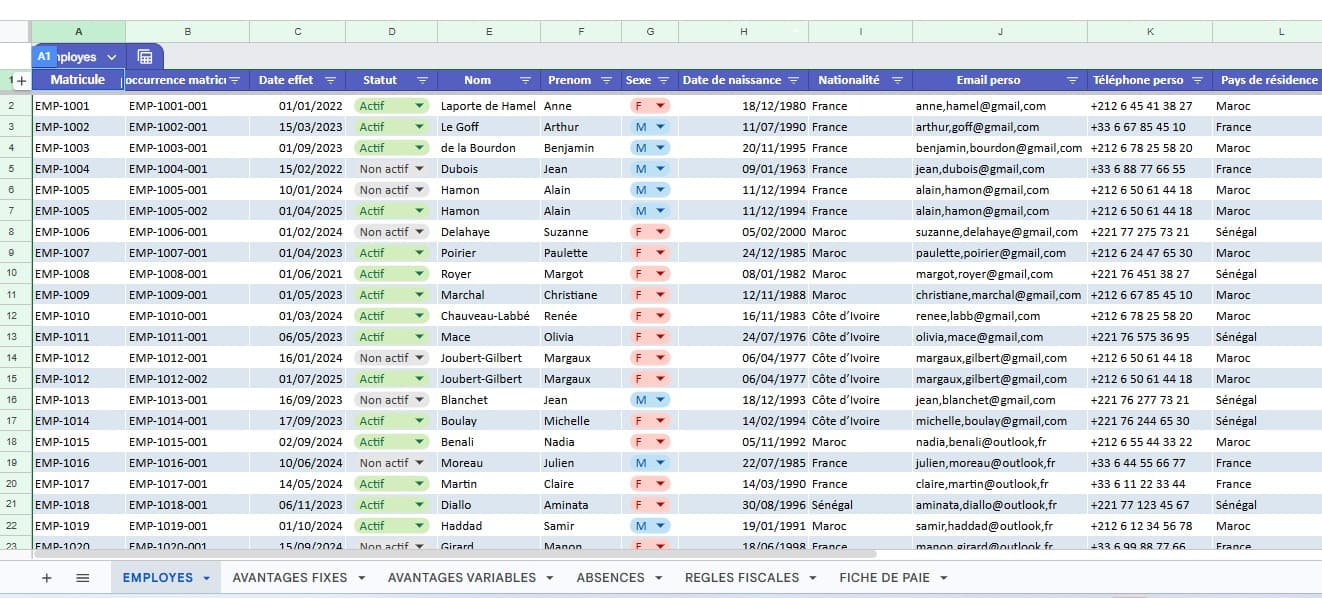This screenshot has height=598, width=1322.
Task: Select Sénégal nationality cell for Diallo
Action: click(x=860, y=505)
